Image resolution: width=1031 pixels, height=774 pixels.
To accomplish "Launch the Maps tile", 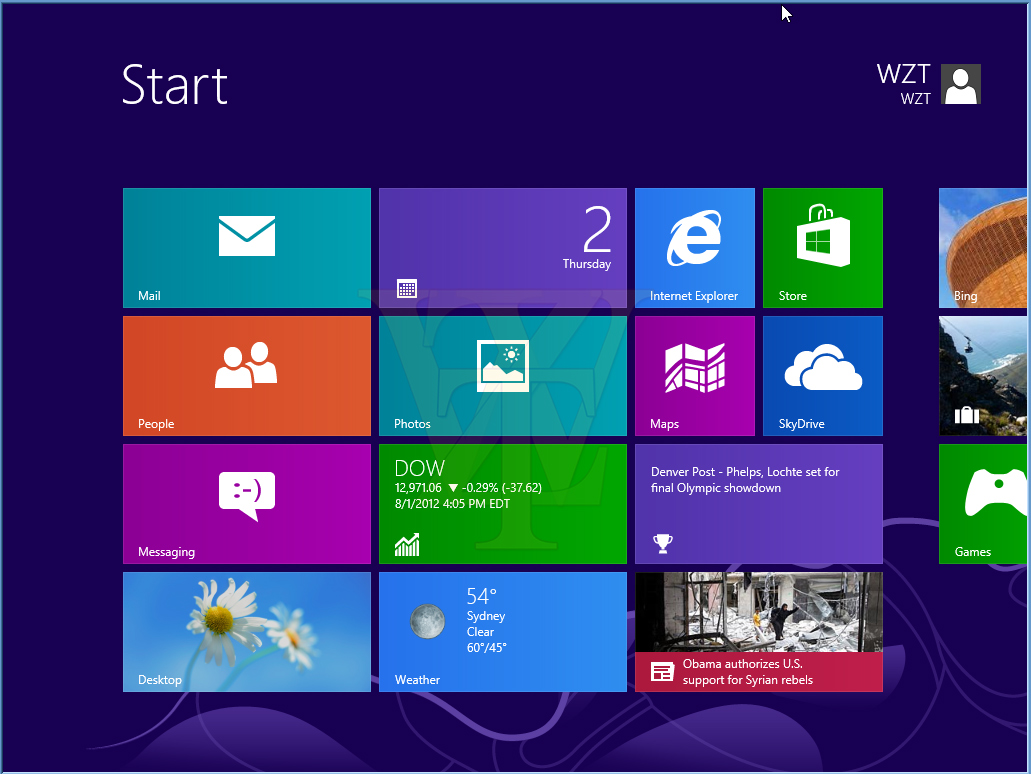I will [694, 375].
